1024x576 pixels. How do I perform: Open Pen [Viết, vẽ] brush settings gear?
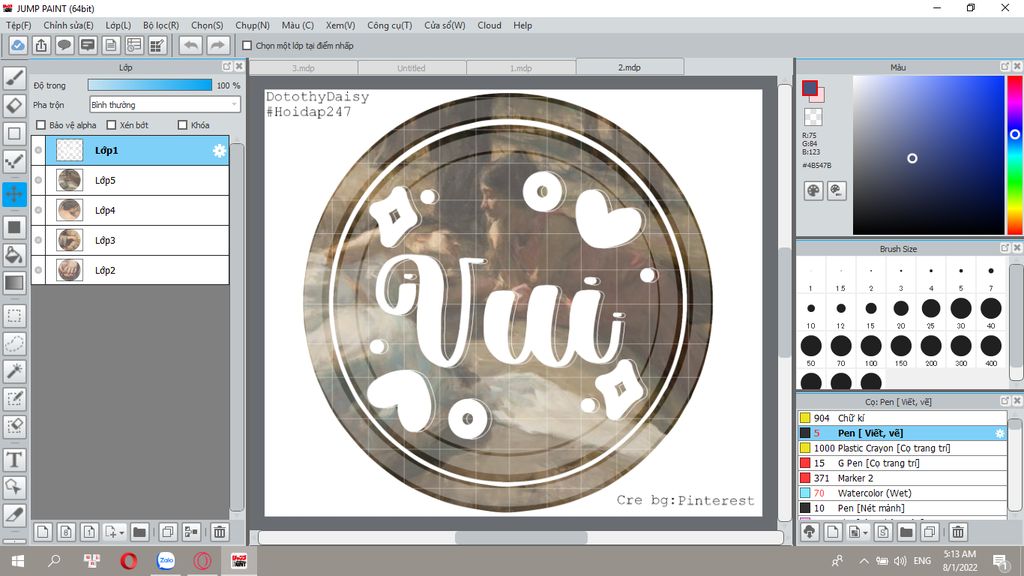click(999, 433)
